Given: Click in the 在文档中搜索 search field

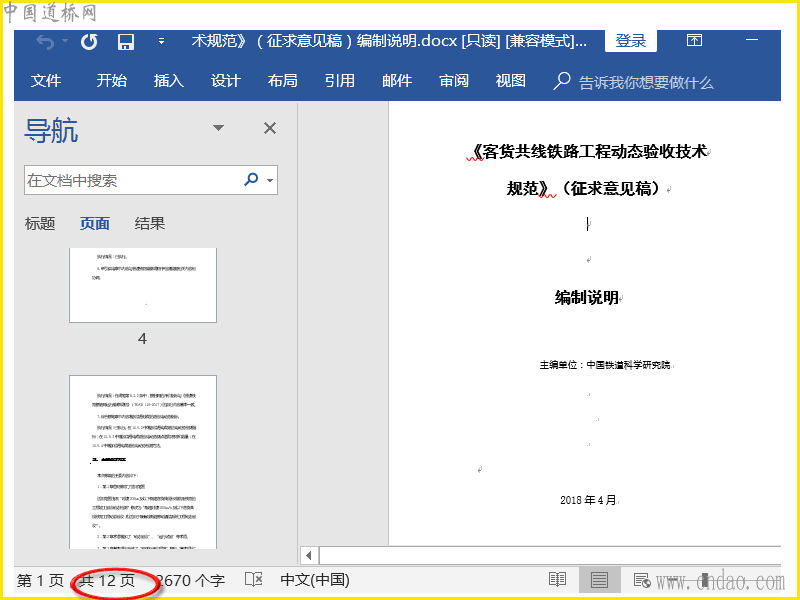Looking at the screenshot, I should (x=130, y=181).
